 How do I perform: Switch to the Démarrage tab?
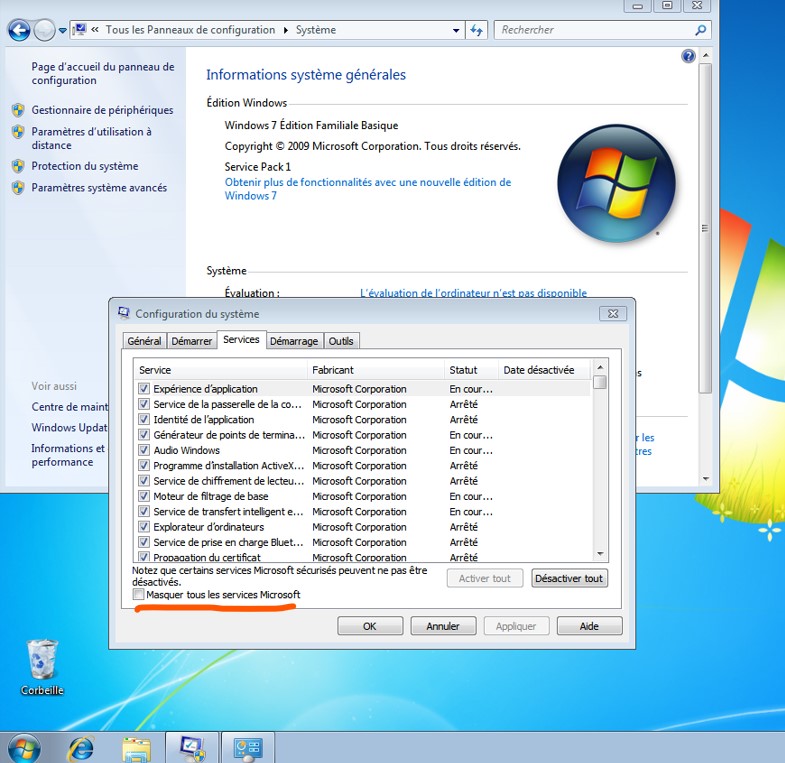(x=294, y=341)
